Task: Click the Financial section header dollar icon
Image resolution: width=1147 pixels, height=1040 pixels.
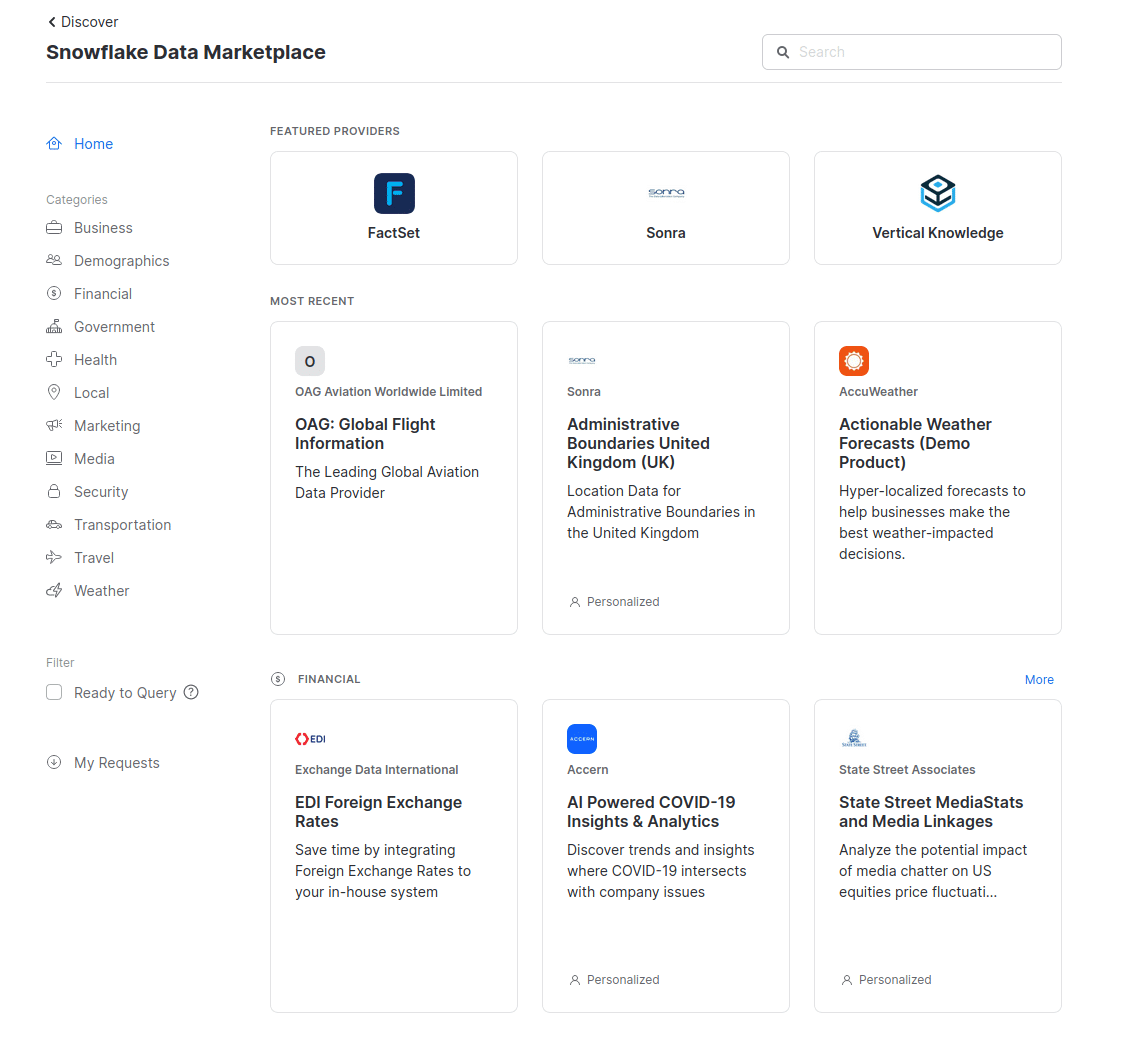Action: tap(278, 679)
